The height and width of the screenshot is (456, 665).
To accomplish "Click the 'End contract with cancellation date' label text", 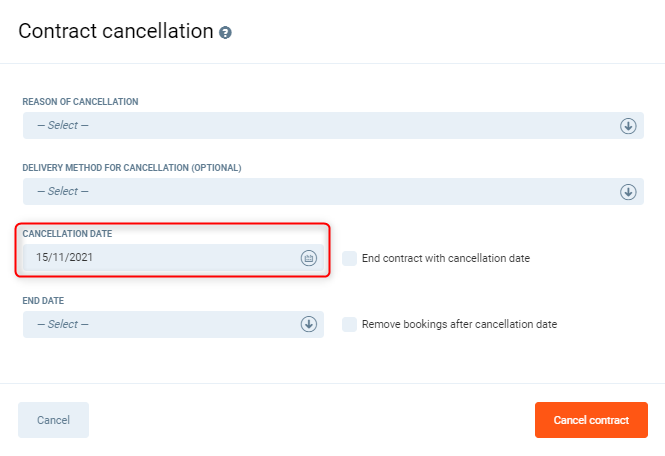I will (x=445, y=258).
